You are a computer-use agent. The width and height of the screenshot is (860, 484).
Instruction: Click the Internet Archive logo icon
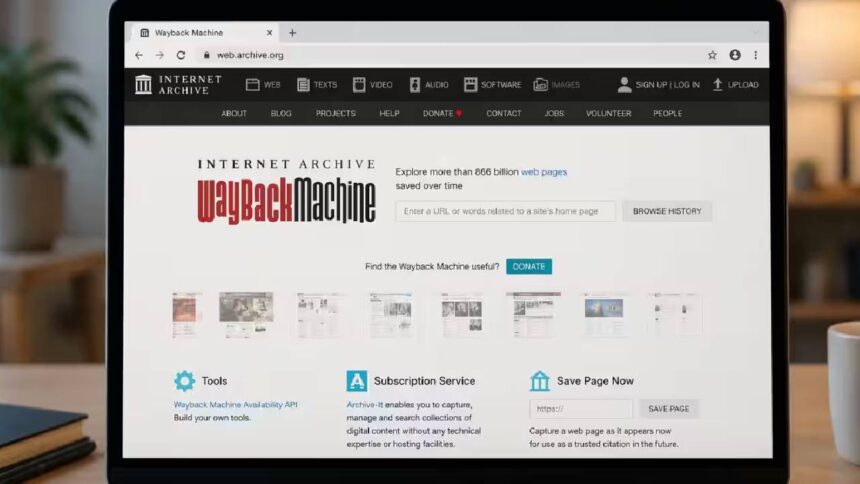coord(143,85)
